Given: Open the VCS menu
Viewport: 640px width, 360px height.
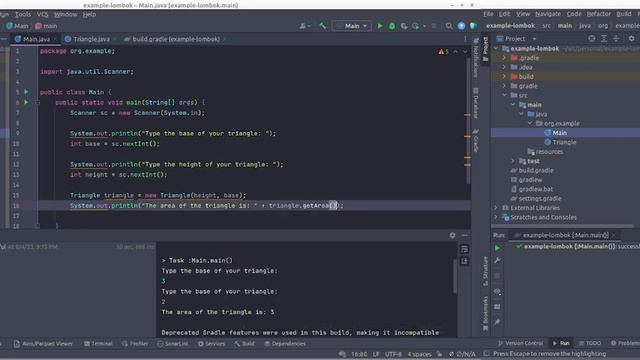Looking at the screenshot, I should pos(42,14).
